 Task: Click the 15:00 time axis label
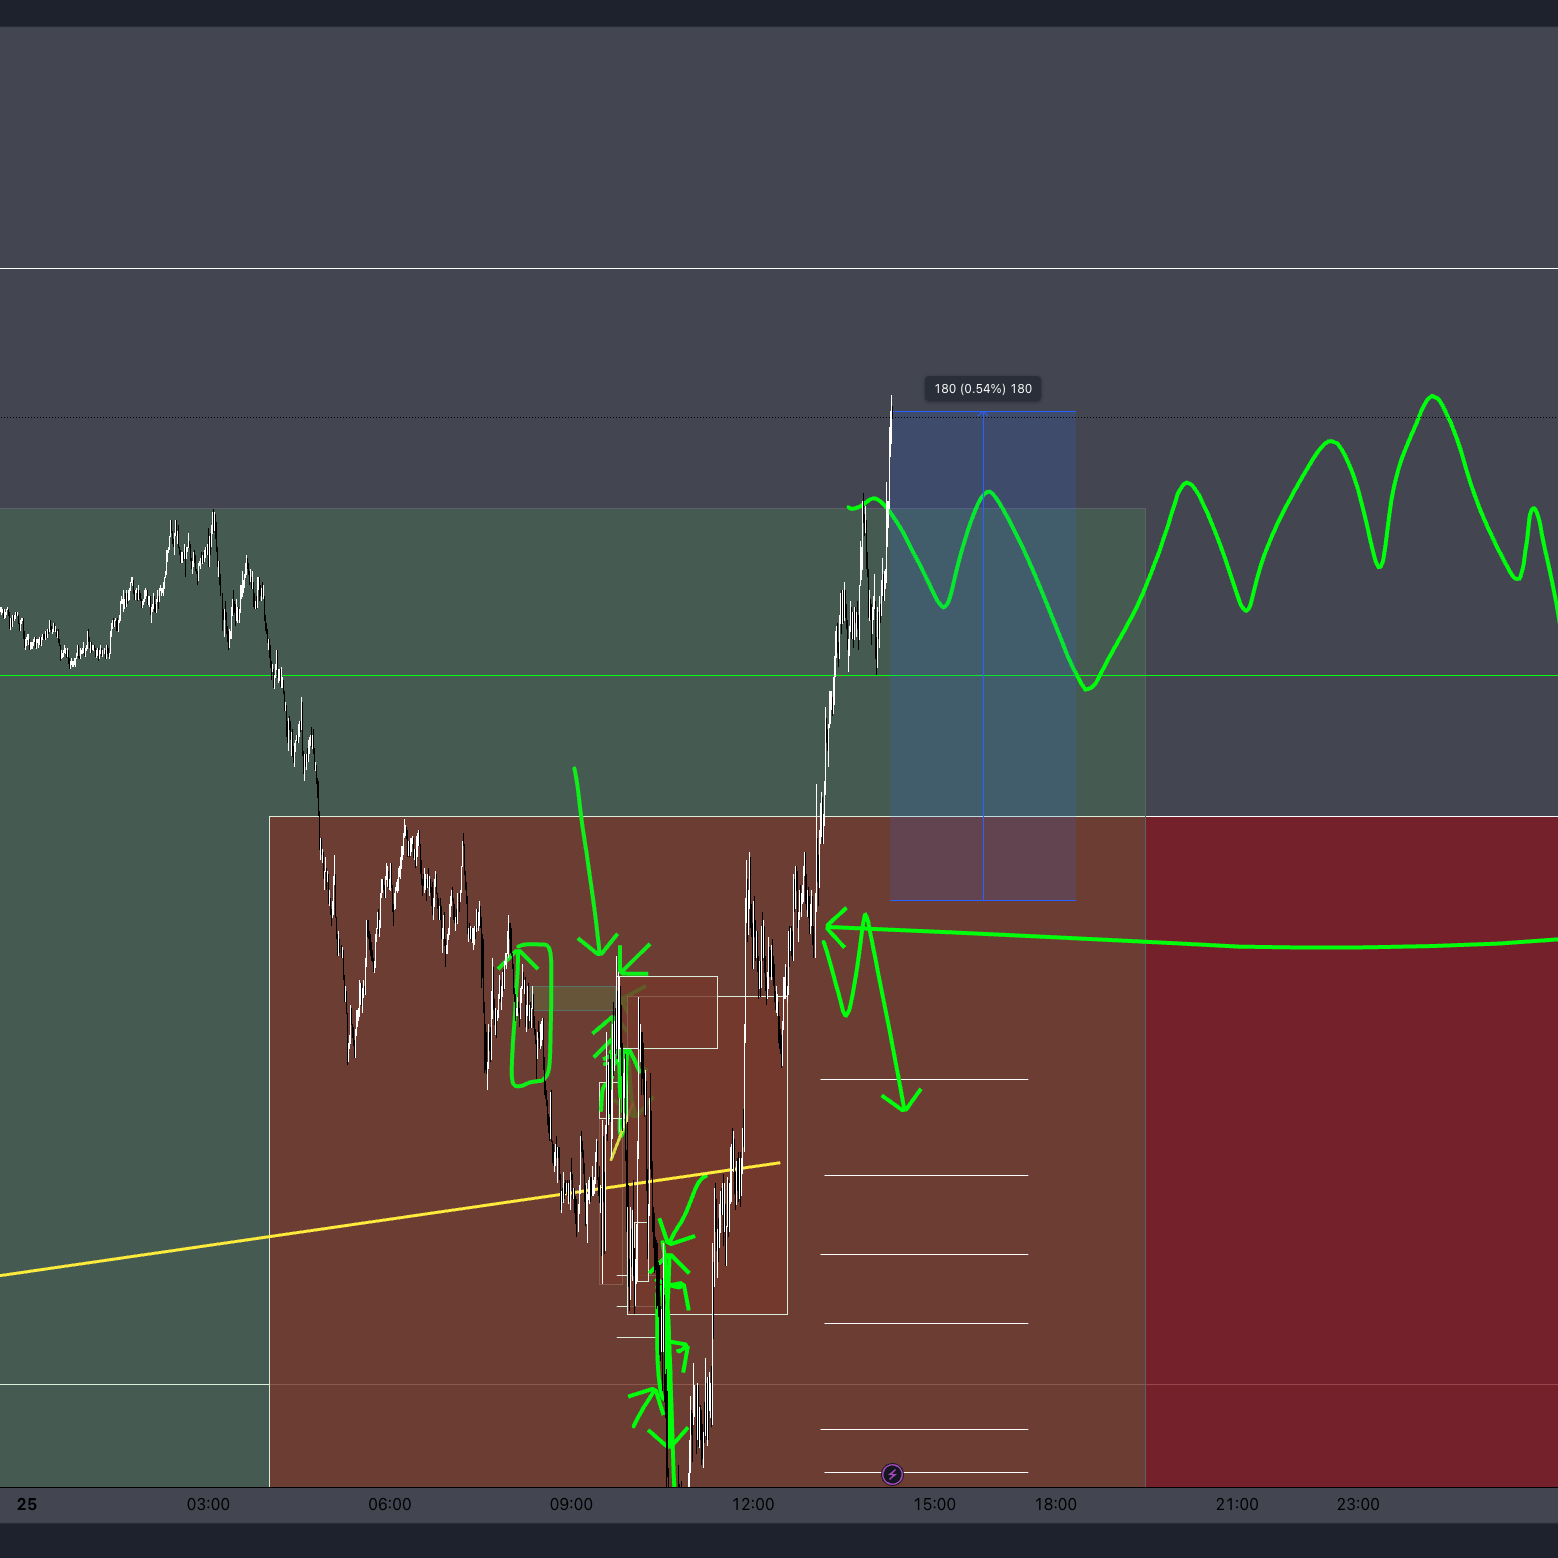(934, 1504)
